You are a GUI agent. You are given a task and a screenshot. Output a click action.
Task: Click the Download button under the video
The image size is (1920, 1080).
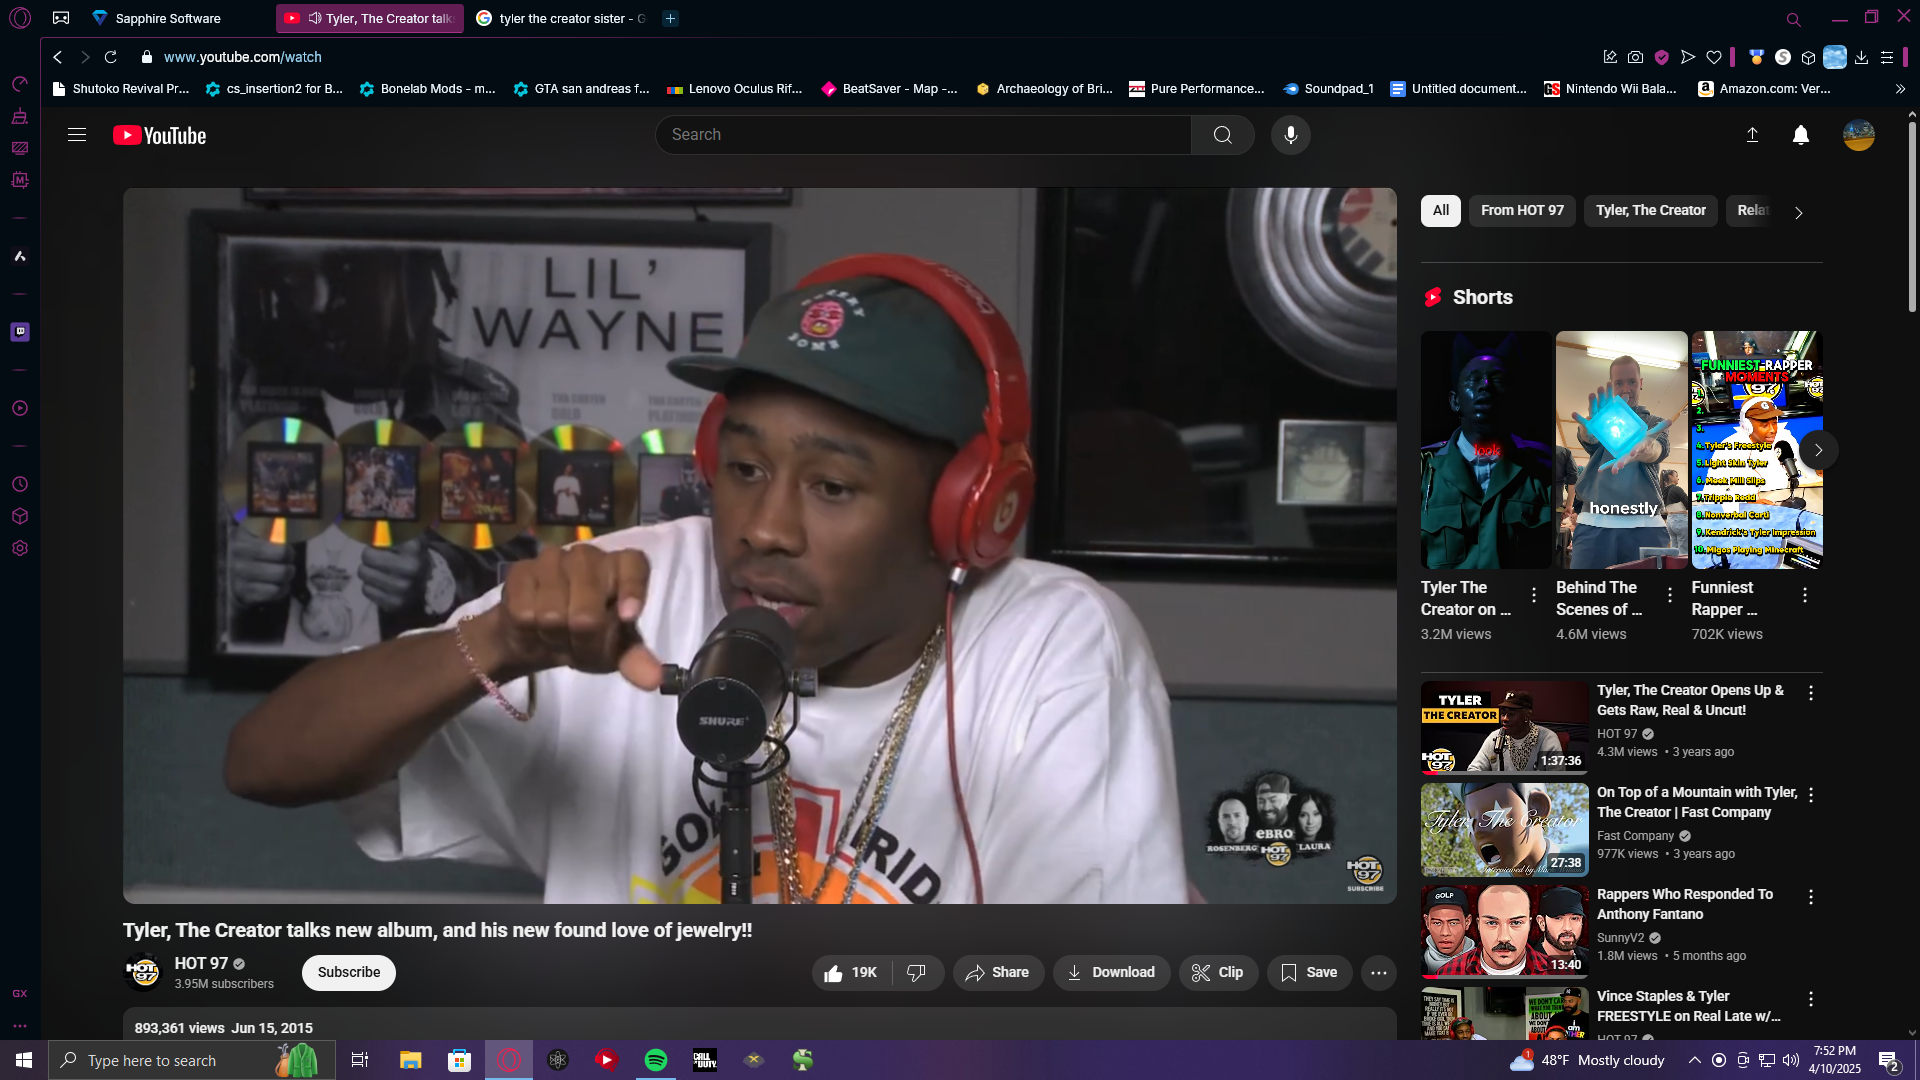1111,972
